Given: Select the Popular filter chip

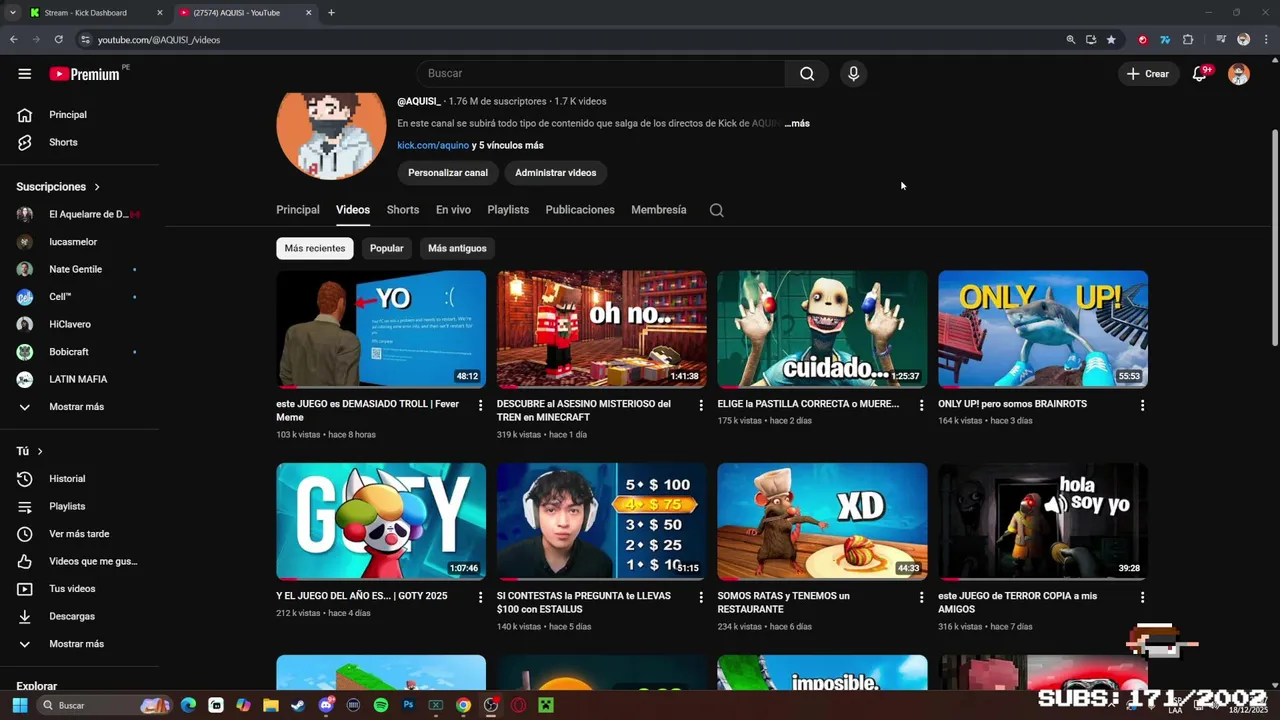Looking at the screenshot, I should pyautogui.click(x=387, y=248).
